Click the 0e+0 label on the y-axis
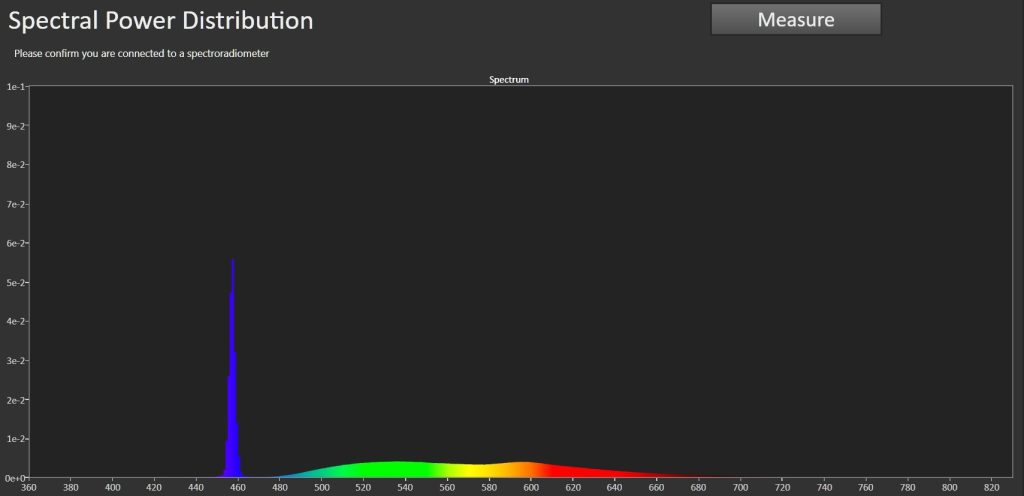This screenshot has height=496, width=1024. (14, 478)
